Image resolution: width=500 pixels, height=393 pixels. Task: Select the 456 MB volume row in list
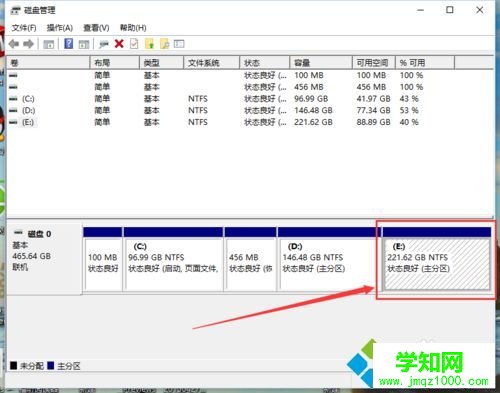click(x=250, y=87)
